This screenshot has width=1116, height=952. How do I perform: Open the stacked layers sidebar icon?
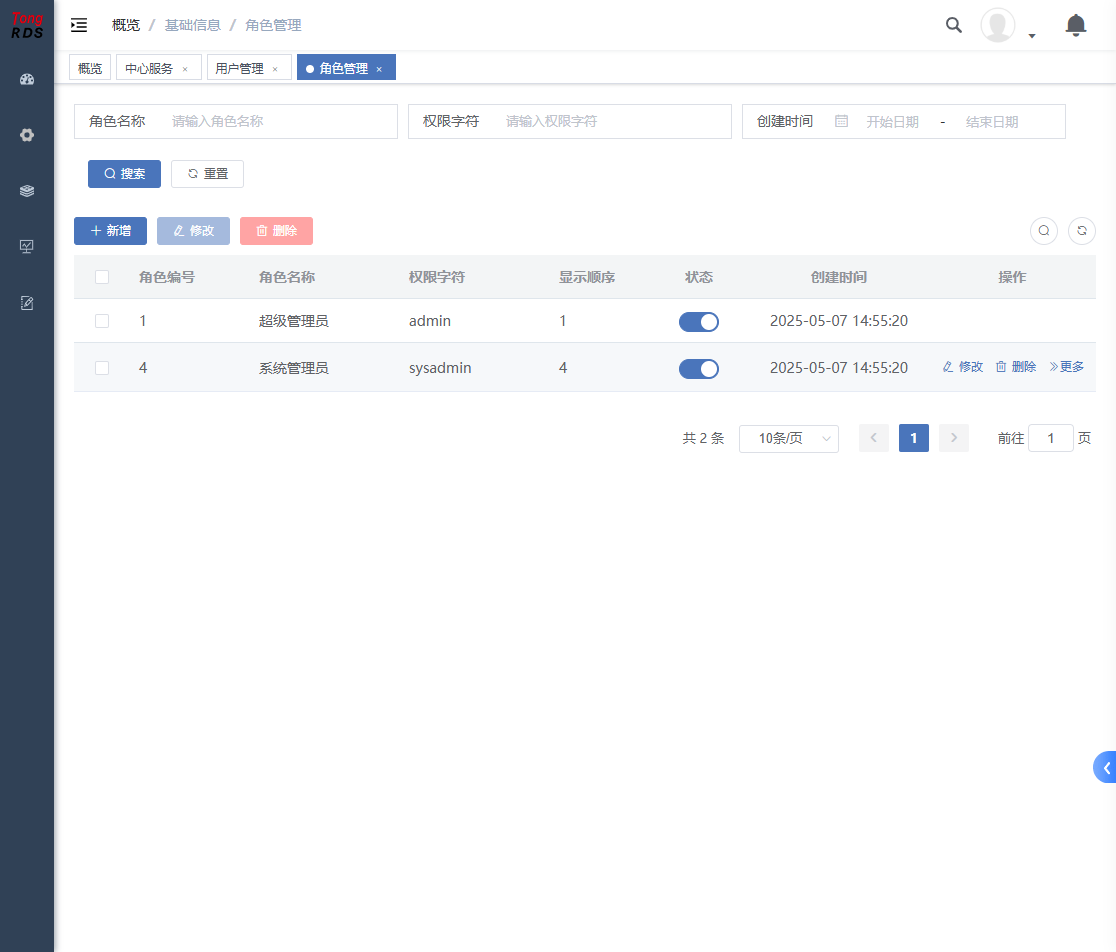[27, 191]
